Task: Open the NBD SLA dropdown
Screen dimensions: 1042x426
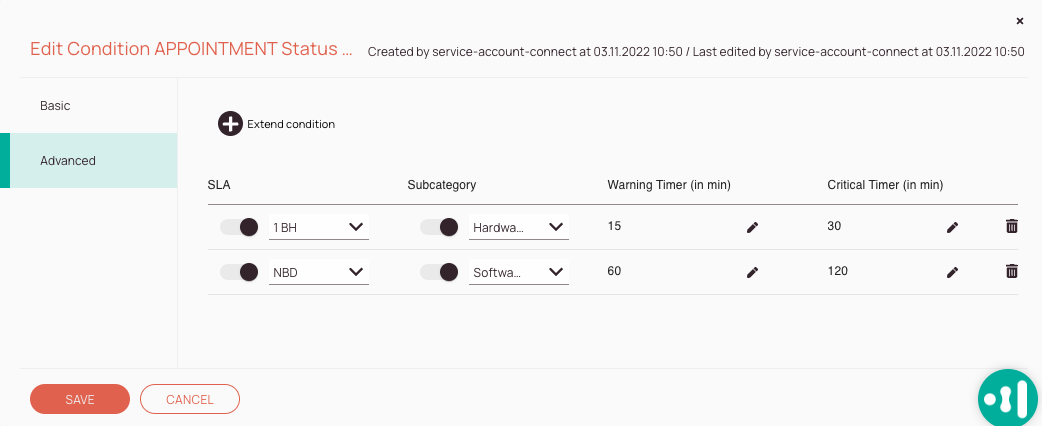Action: coord(319,272)
